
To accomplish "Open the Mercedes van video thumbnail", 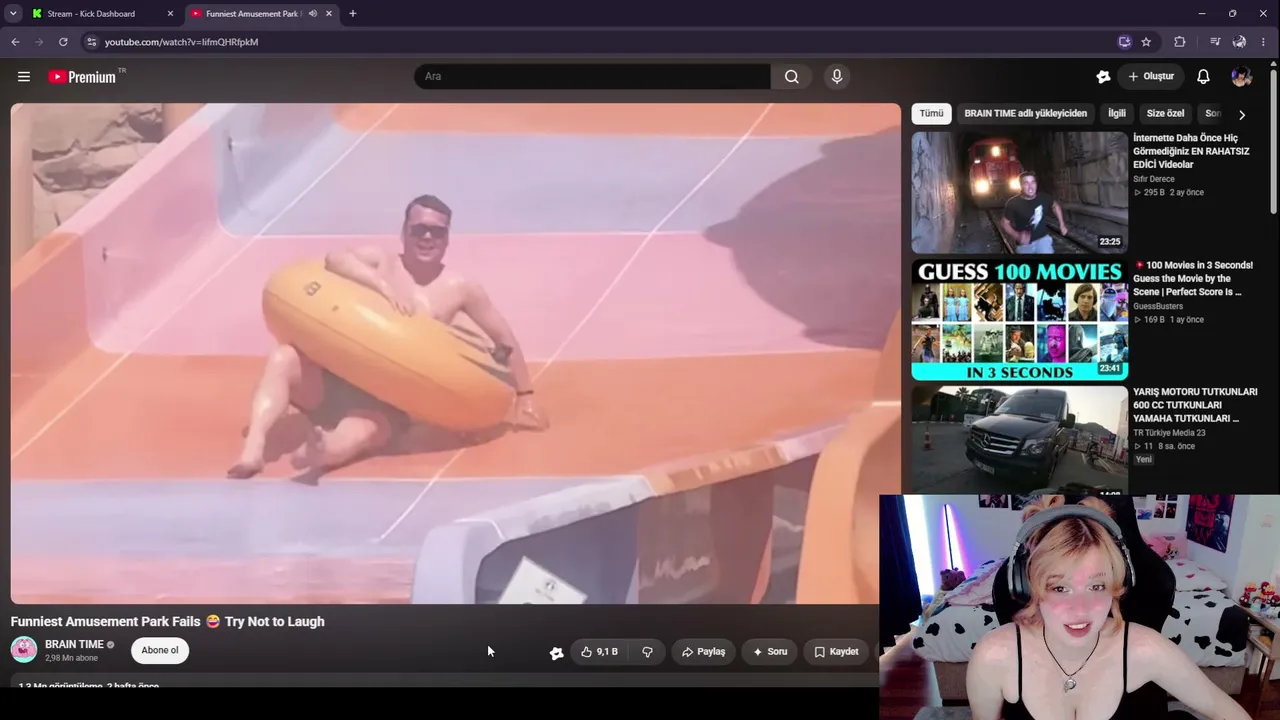I will [x=1019, y=440].
